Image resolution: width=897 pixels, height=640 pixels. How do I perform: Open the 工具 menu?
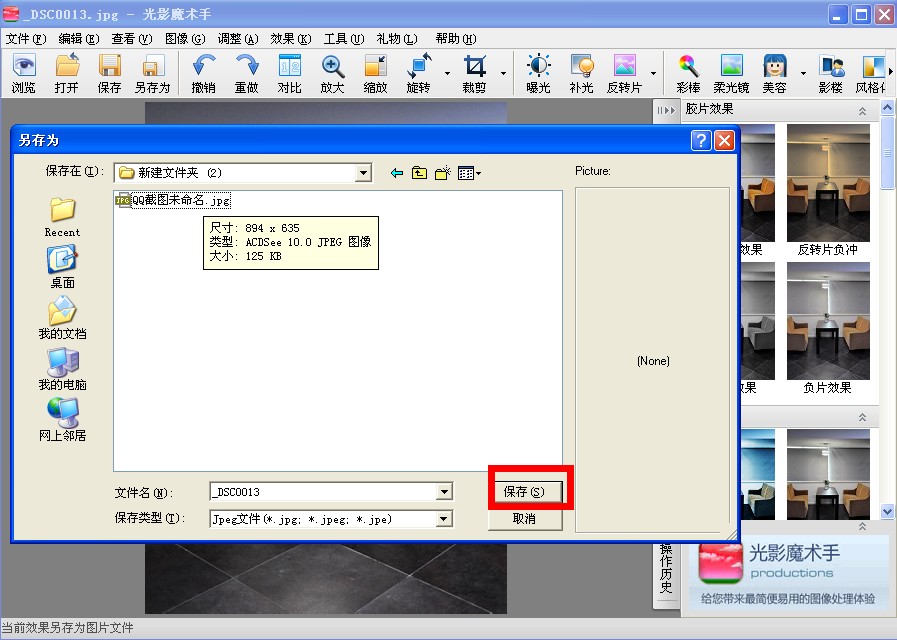(344, 39)
